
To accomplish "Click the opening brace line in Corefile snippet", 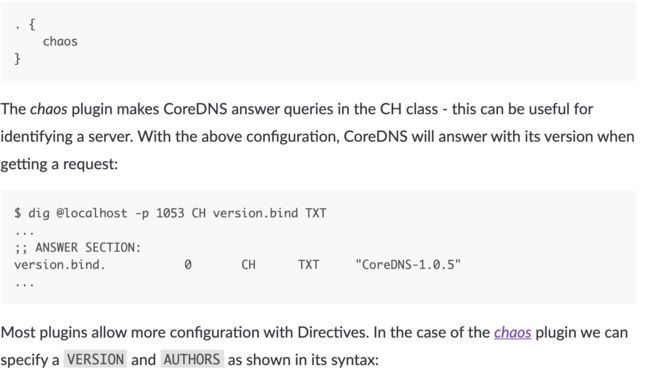I will [x=25, y=24].
